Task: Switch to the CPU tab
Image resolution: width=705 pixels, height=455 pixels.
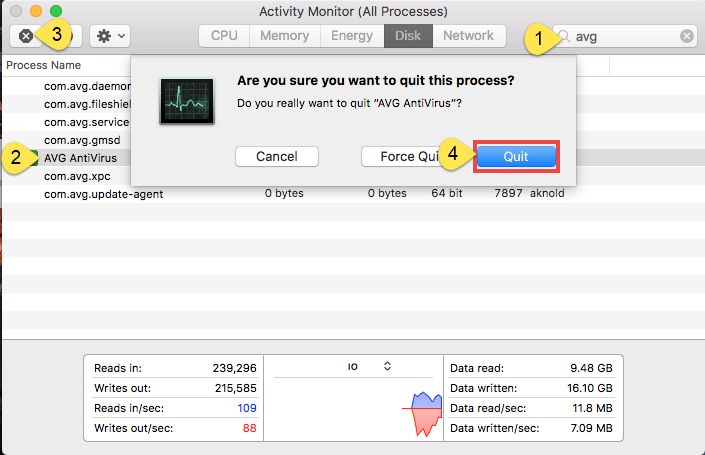Action: point(224,36)
